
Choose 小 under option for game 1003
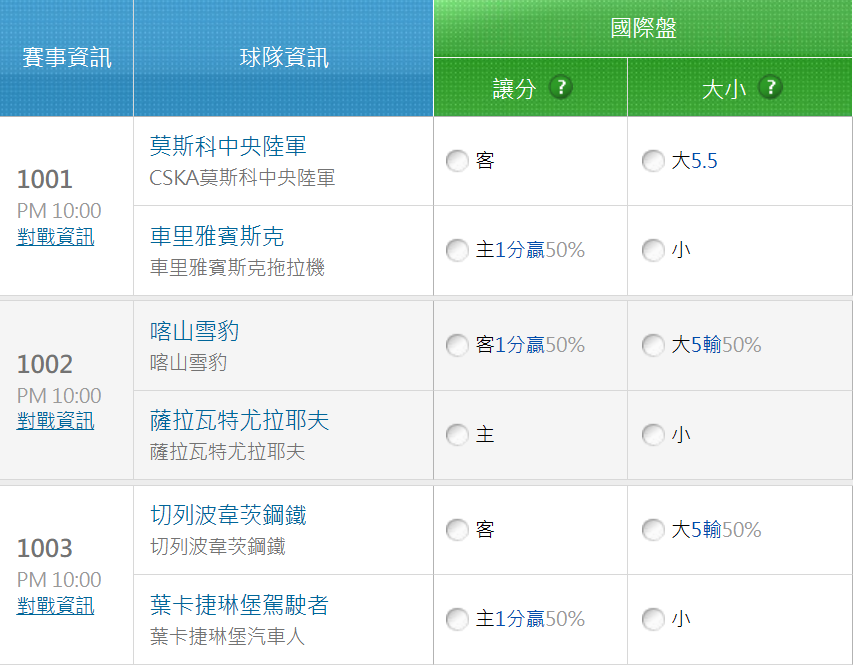tap(653, 619)
